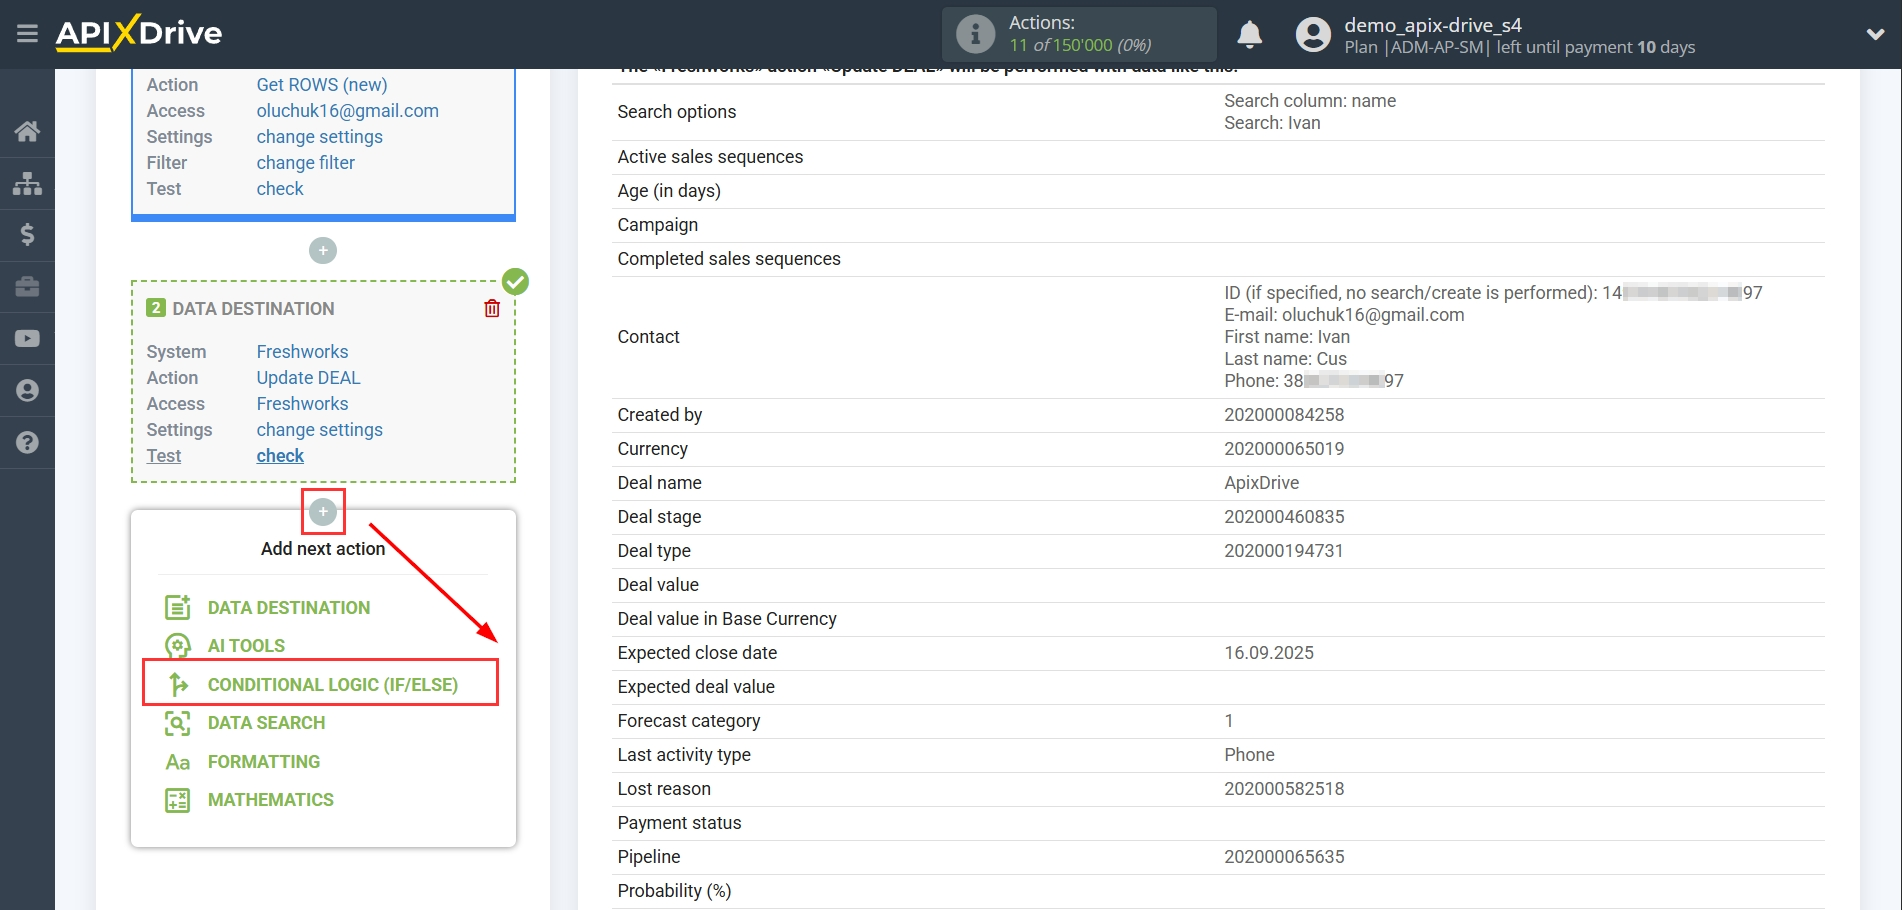Open Freshworks Access link

click(302, 404)
